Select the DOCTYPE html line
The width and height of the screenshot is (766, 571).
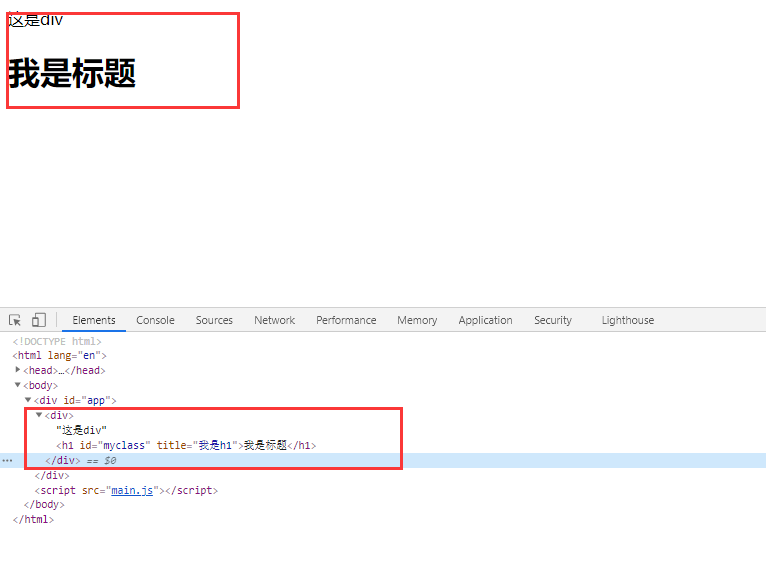[57, 341]
